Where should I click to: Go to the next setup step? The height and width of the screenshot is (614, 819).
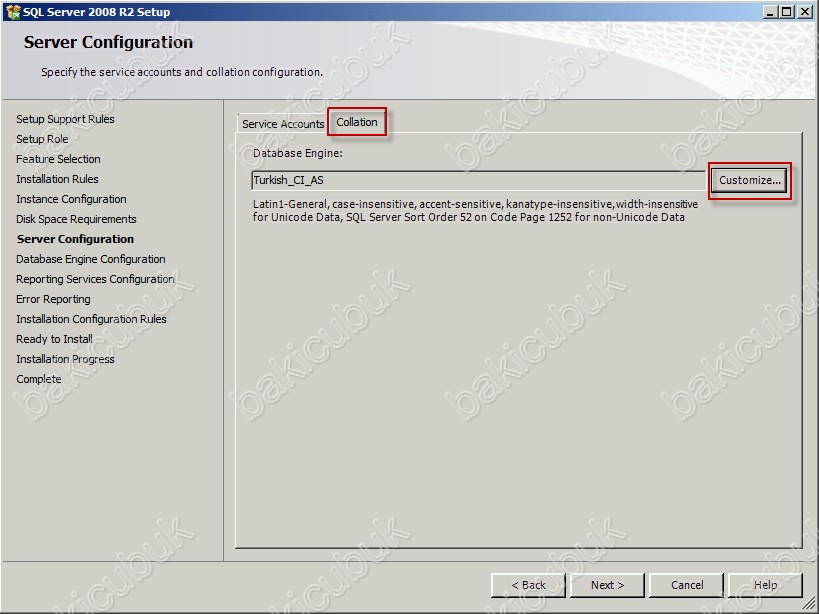point(607,585)
